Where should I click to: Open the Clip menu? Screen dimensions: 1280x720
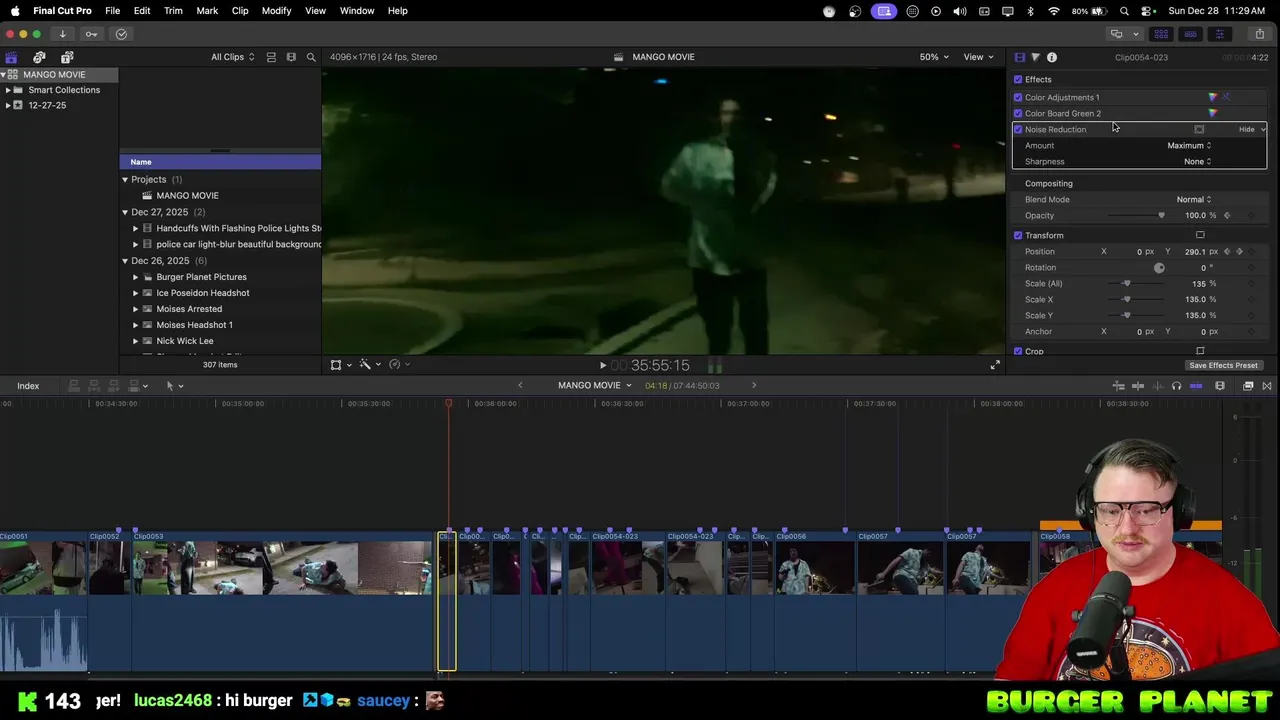tap(240, 10)
